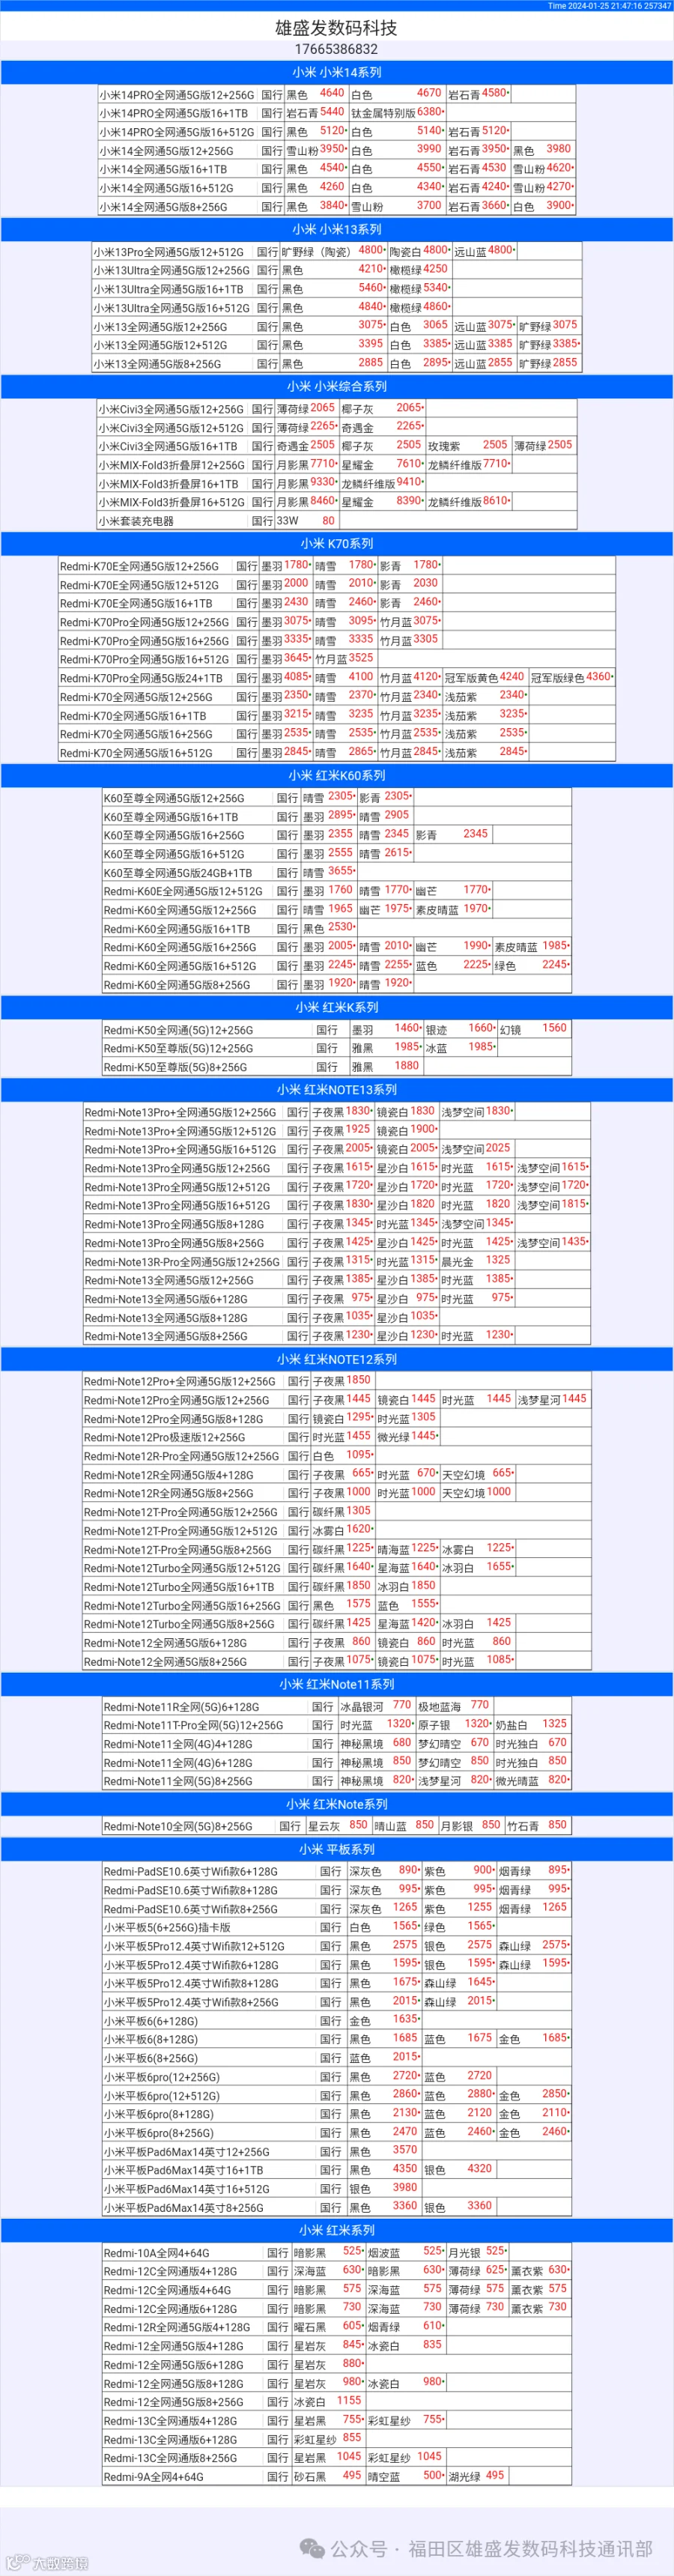Select row K60至尊全网通5G版24GB+1TB
The image size is (674, 2576).
(x=336, y=872)
